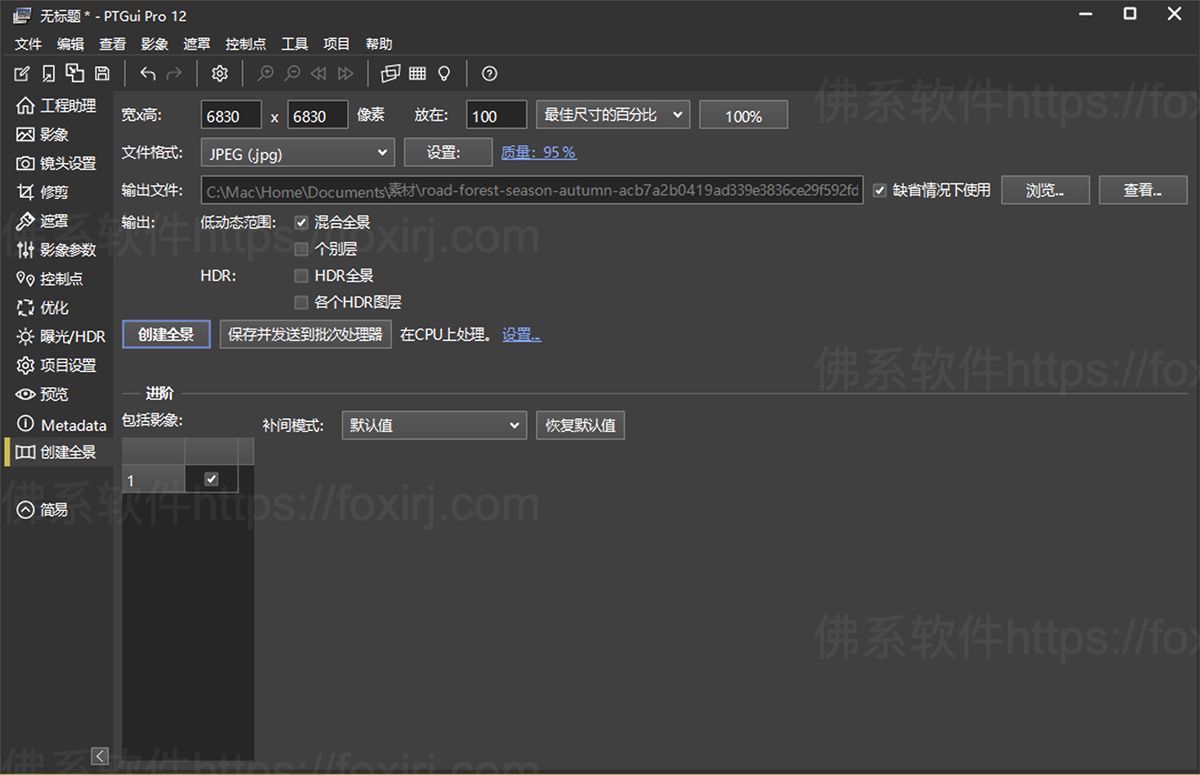Toggle the 混合全景 checkbox
Image resolution: width=1200 pixels, height=775 pixels.
pyautogui.click(x=301, y=222)
